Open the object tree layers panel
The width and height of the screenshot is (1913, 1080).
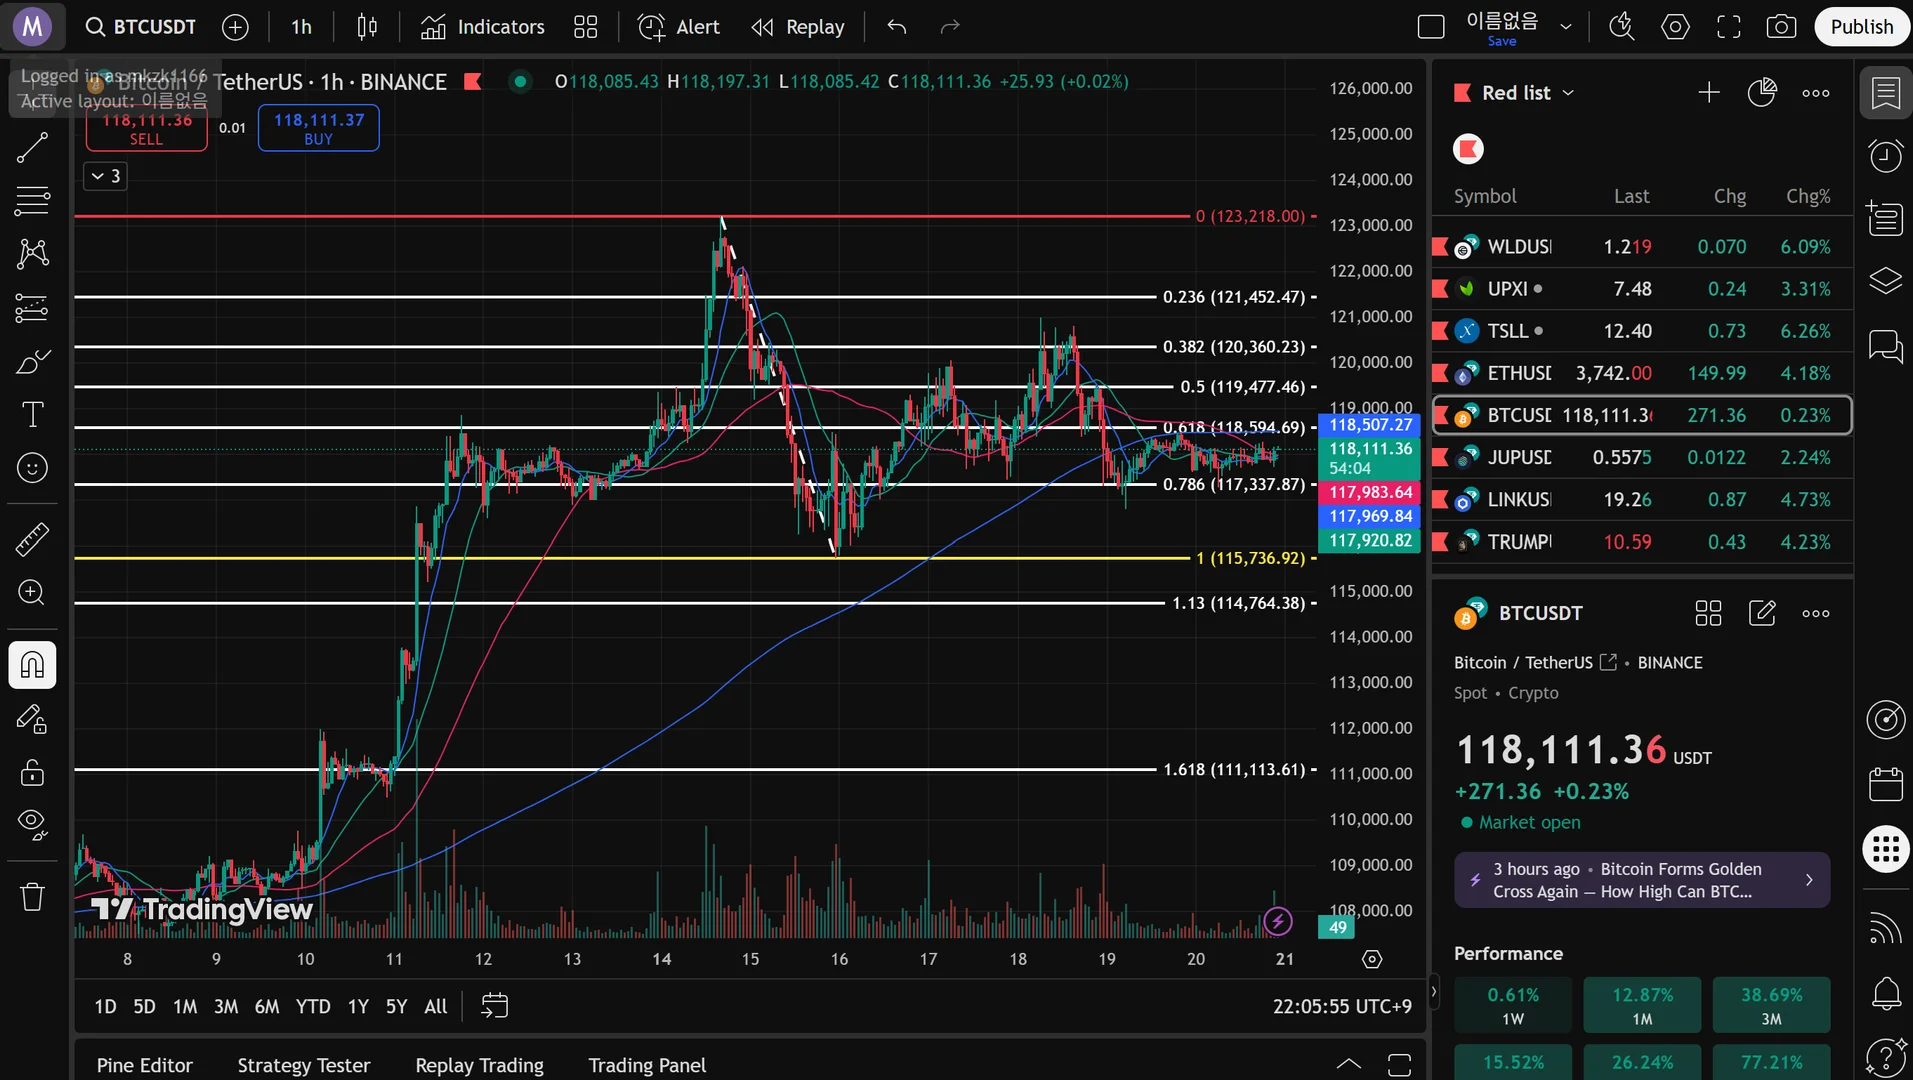[x=1885, y=282]
